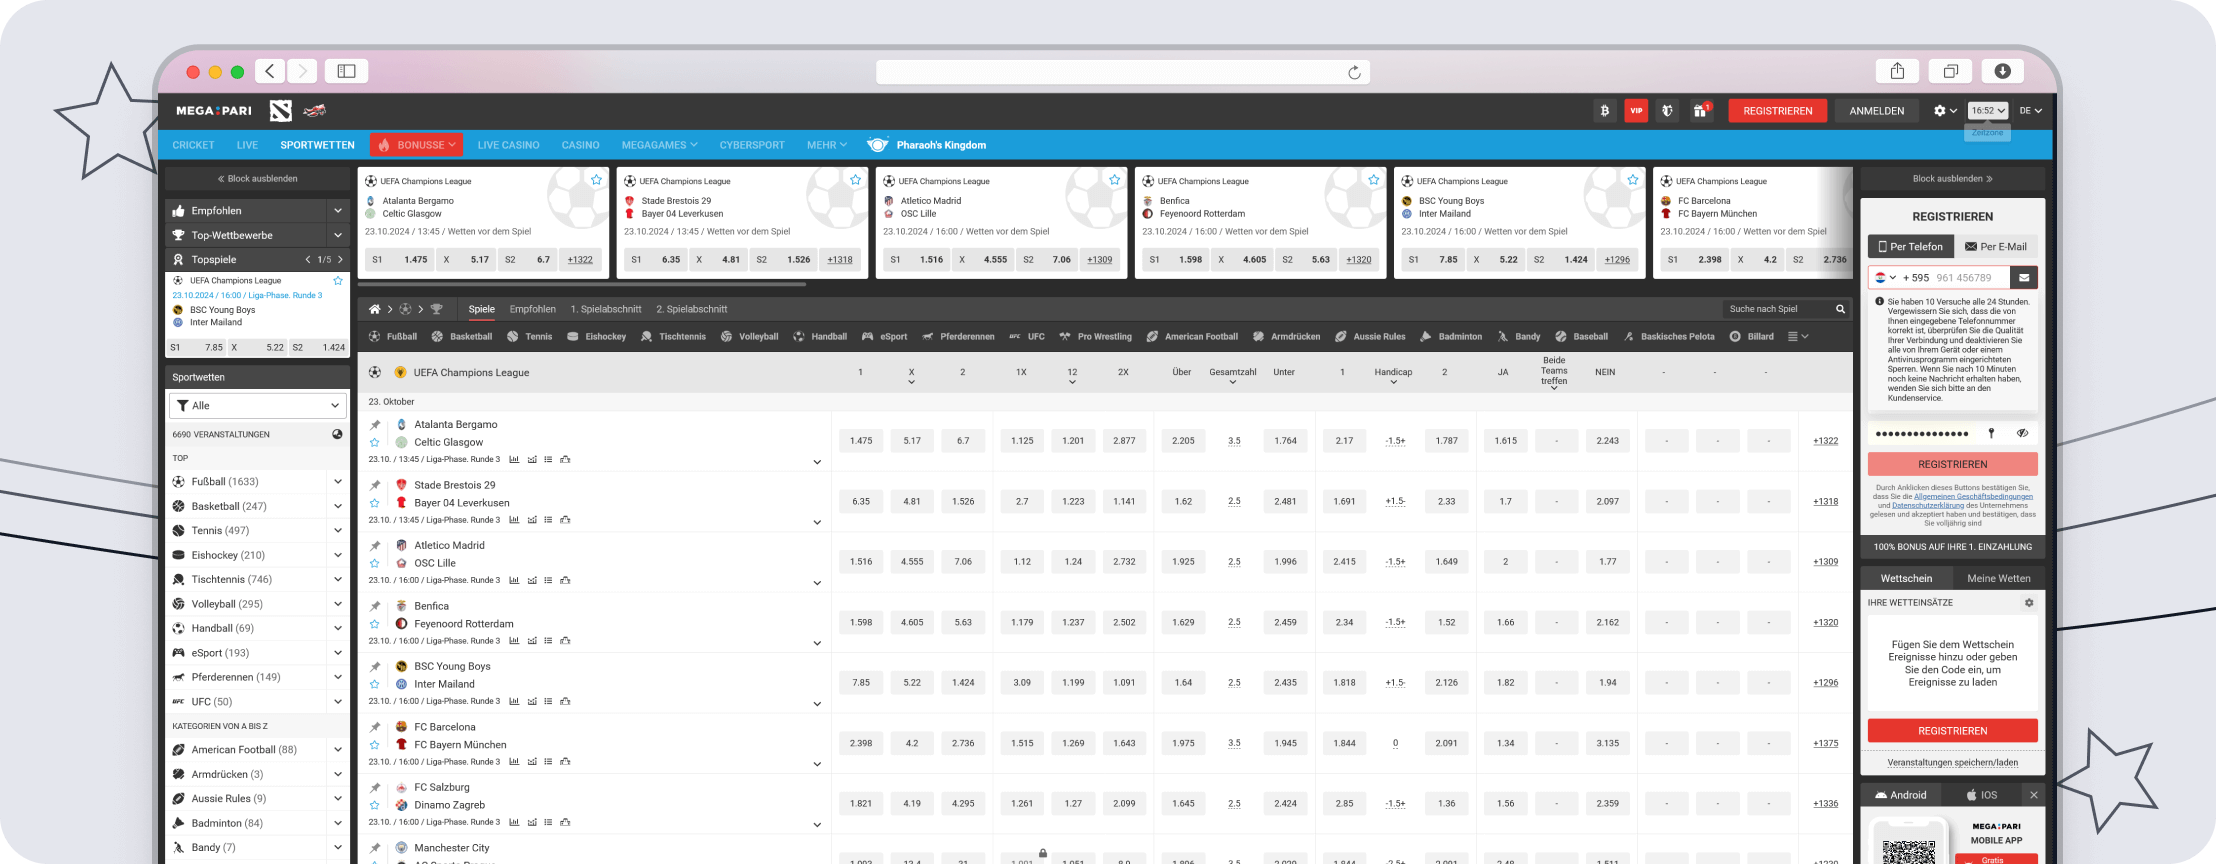Image resolution: width=2216 pixels, height=864 pixels.
Task: Filter by Basketball in the sports icon bar
Action: pyautogui.click(x=461, y=337)
